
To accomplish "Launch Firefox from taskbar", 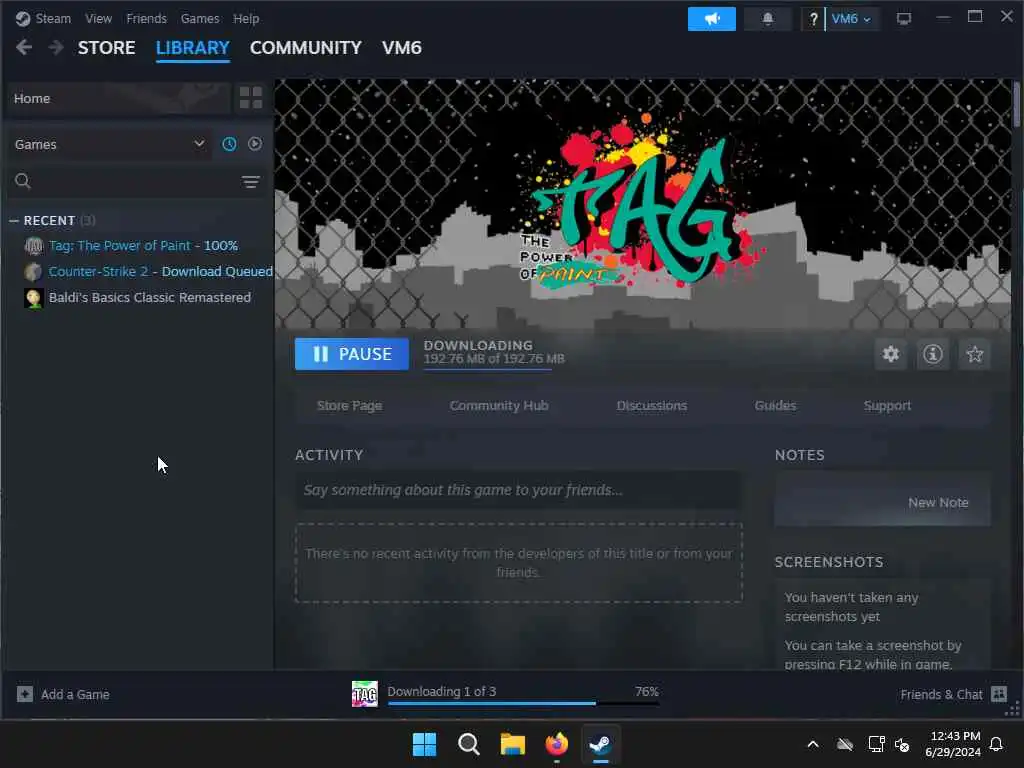I will coord(556,744).
